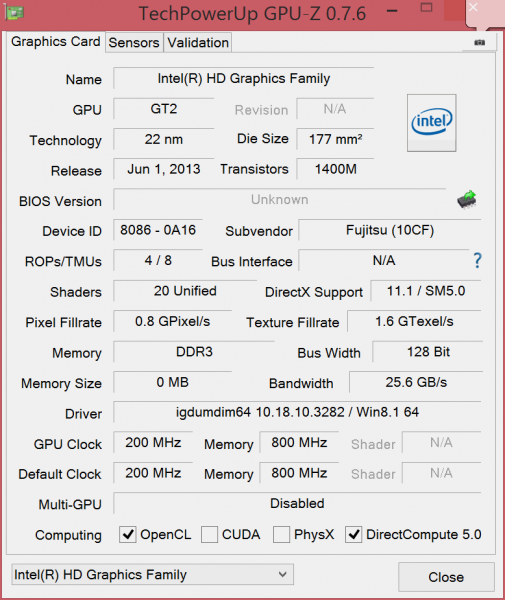Switch to the Sensors tab

pyautogui.click(x=134, y=42)
